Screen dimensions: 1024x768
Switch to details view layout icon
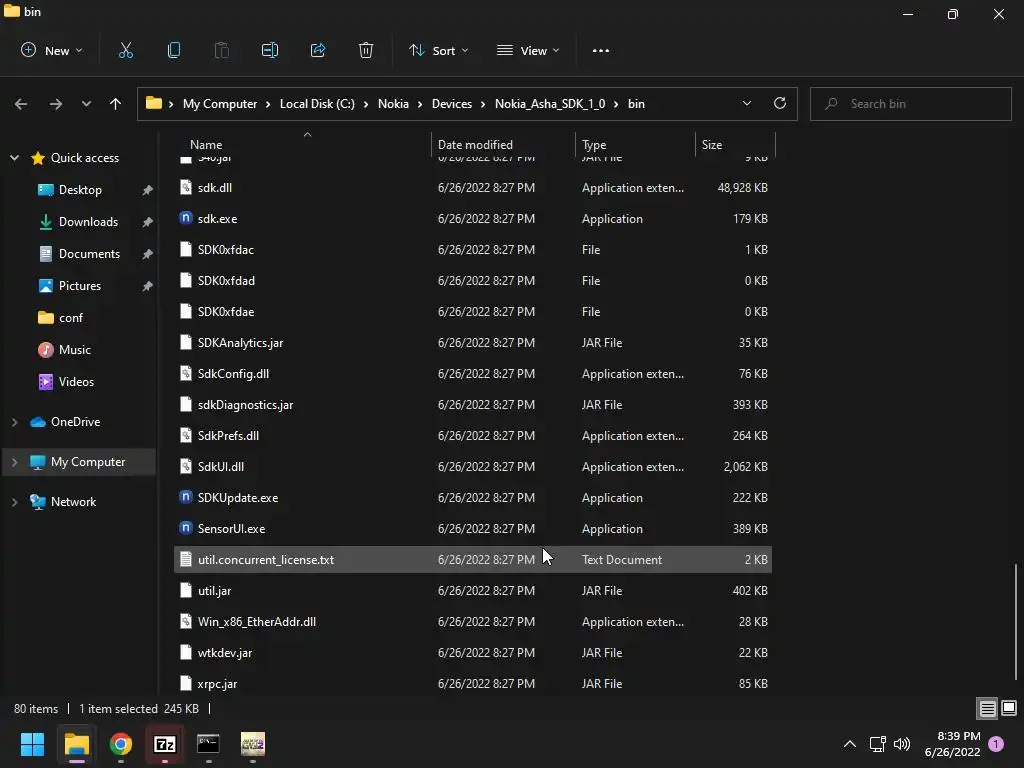(x=987, y=708)
